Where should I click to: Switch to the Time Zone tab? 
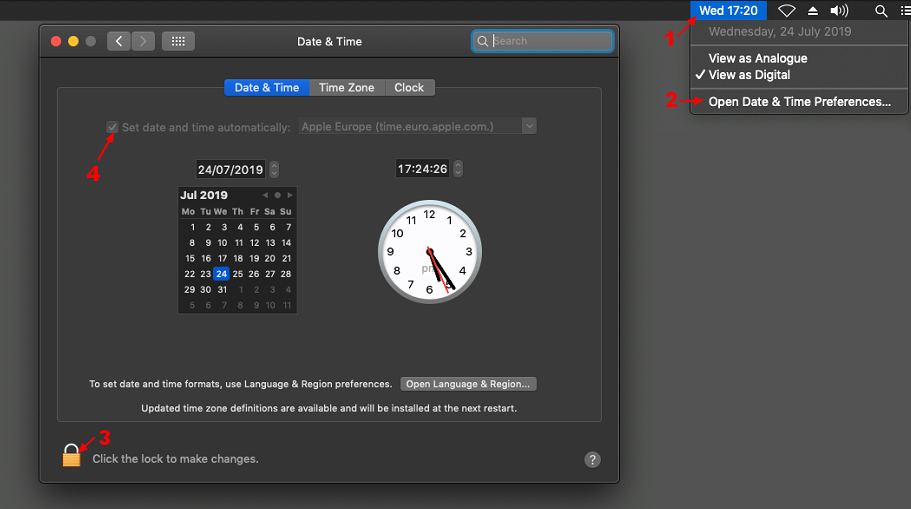click(346, 88)
